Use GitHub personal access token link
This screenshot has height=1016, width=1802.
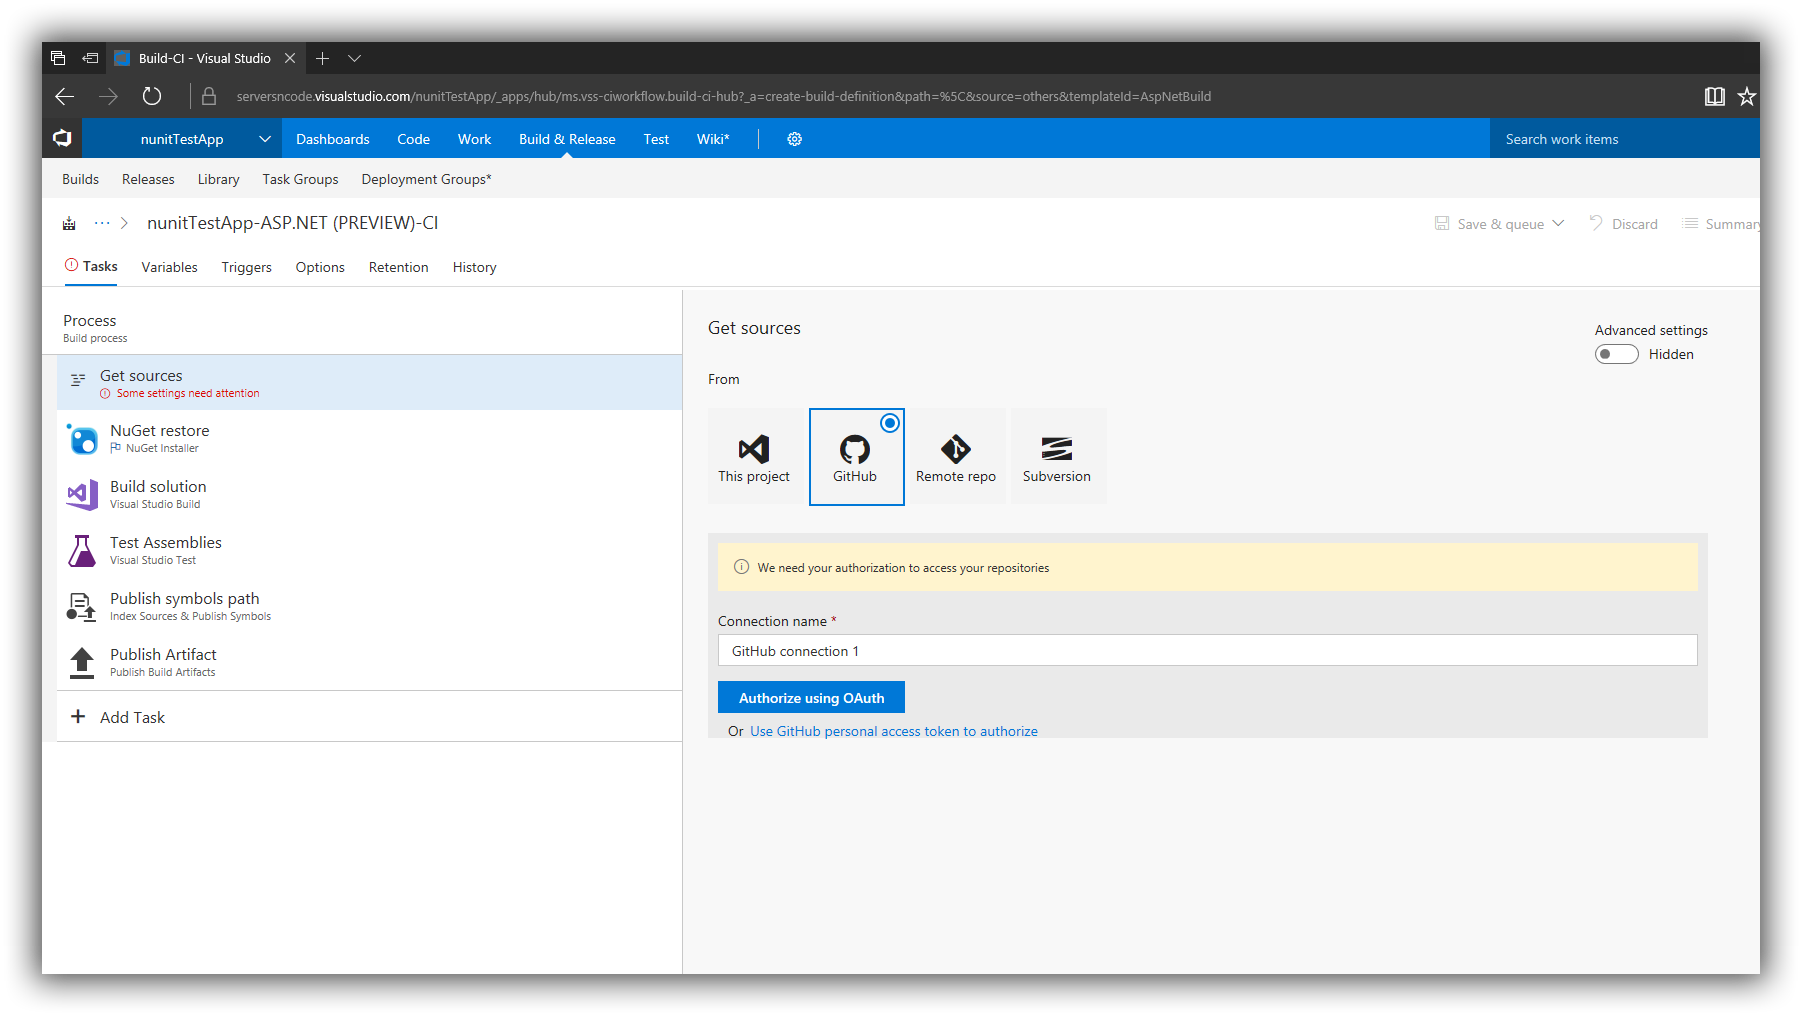(x=894, y=731)
